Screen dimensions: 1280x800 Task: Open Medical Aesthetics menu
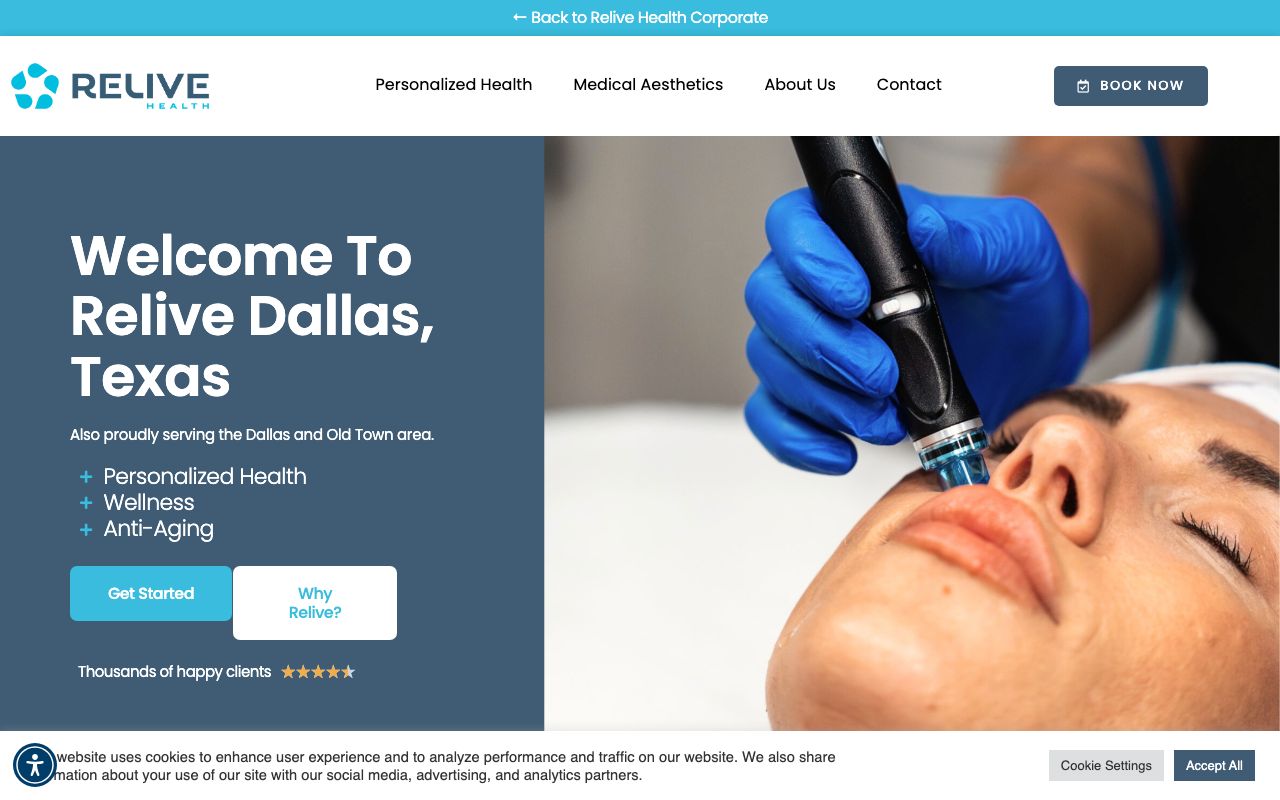tap(648, 85)
